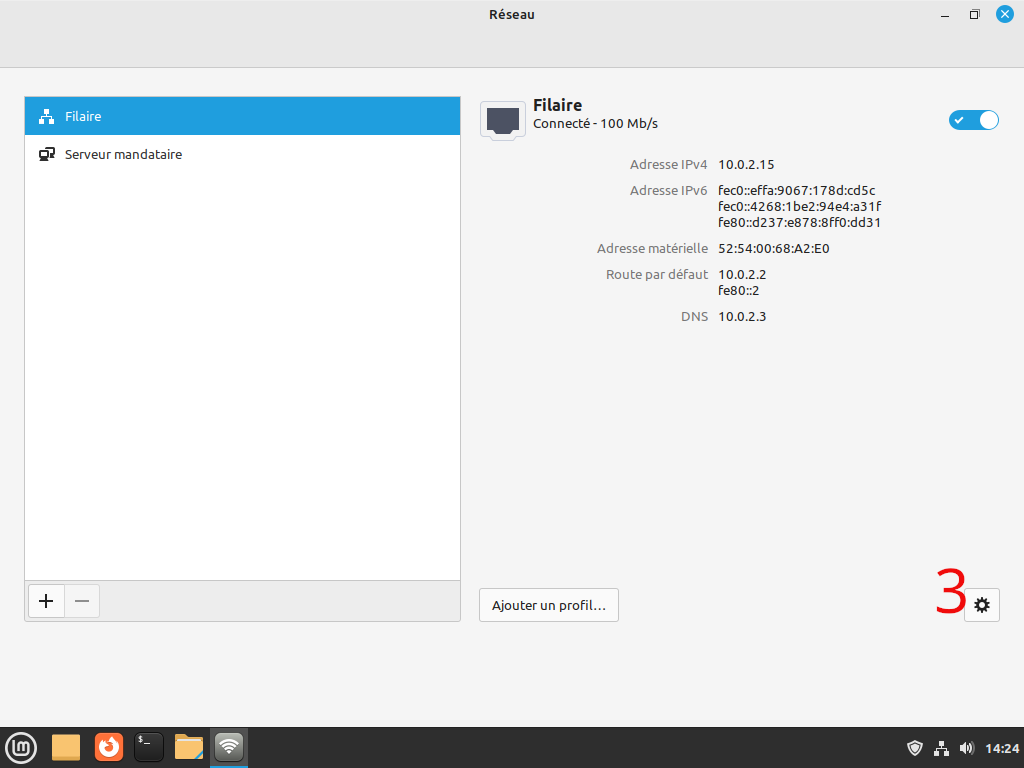Click the IPv4 address 10.0.2.15
1024x768 pixels.
coord(746,164)
